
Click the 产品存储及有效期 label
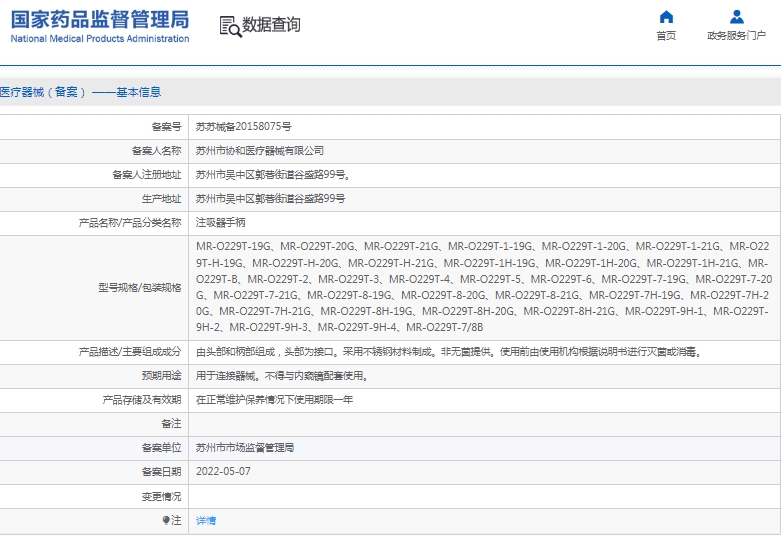[142, 400]
